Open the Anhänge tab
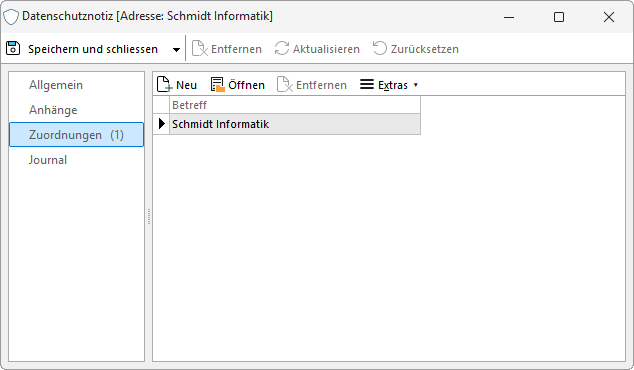The width and height of the screenshot is (634, 370). pos(53,110)
